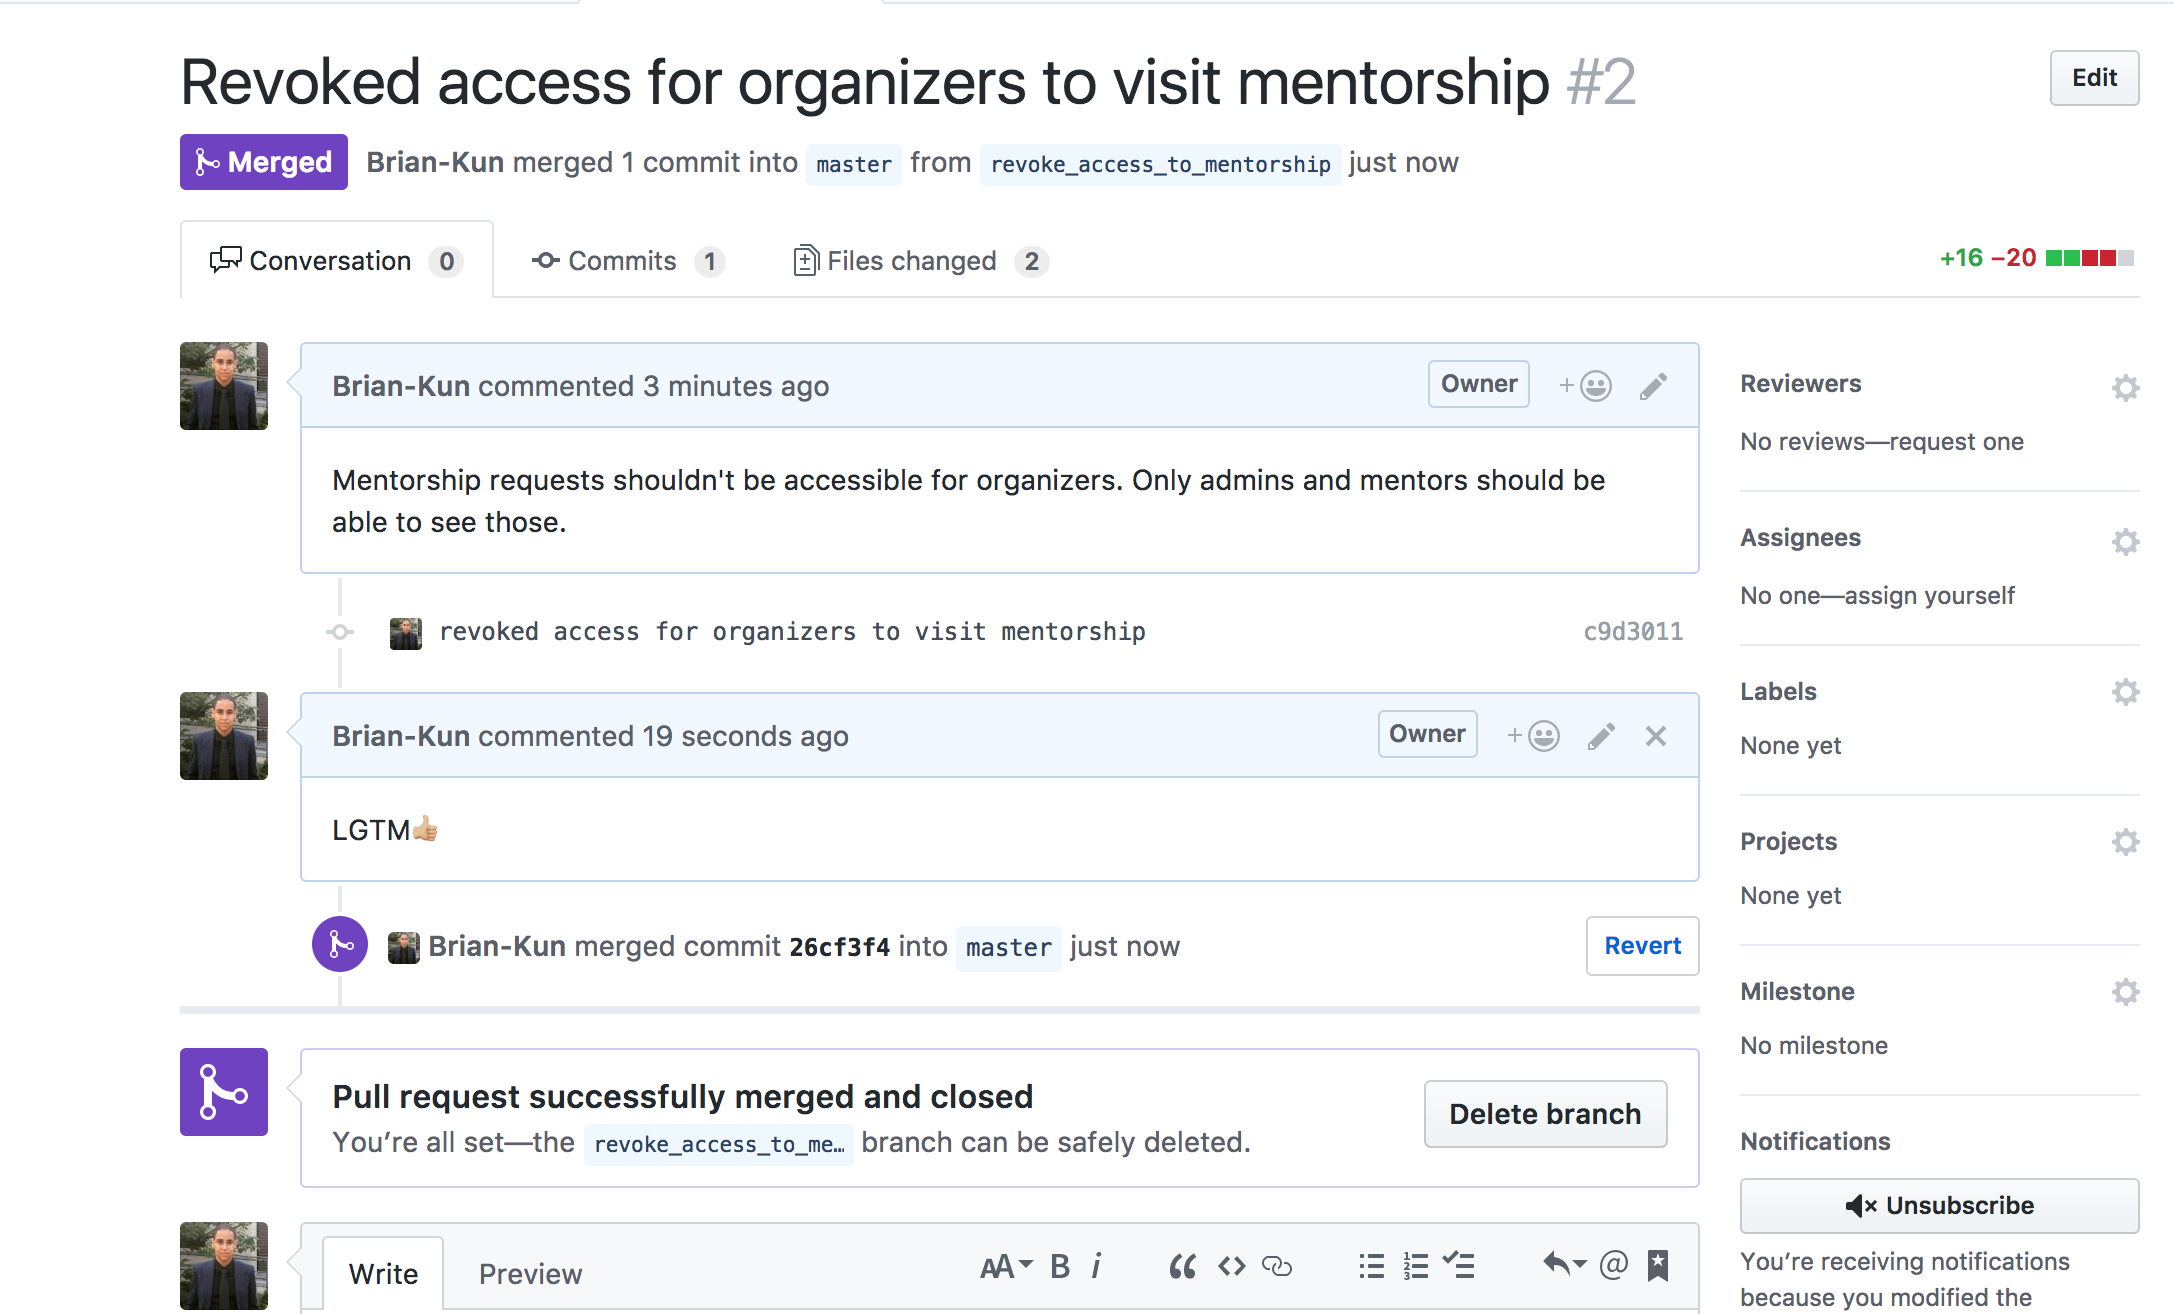This screenshot has height=1314, width=2174.
Task: Switch to the Preview tab
Action: click(530, 1274)
